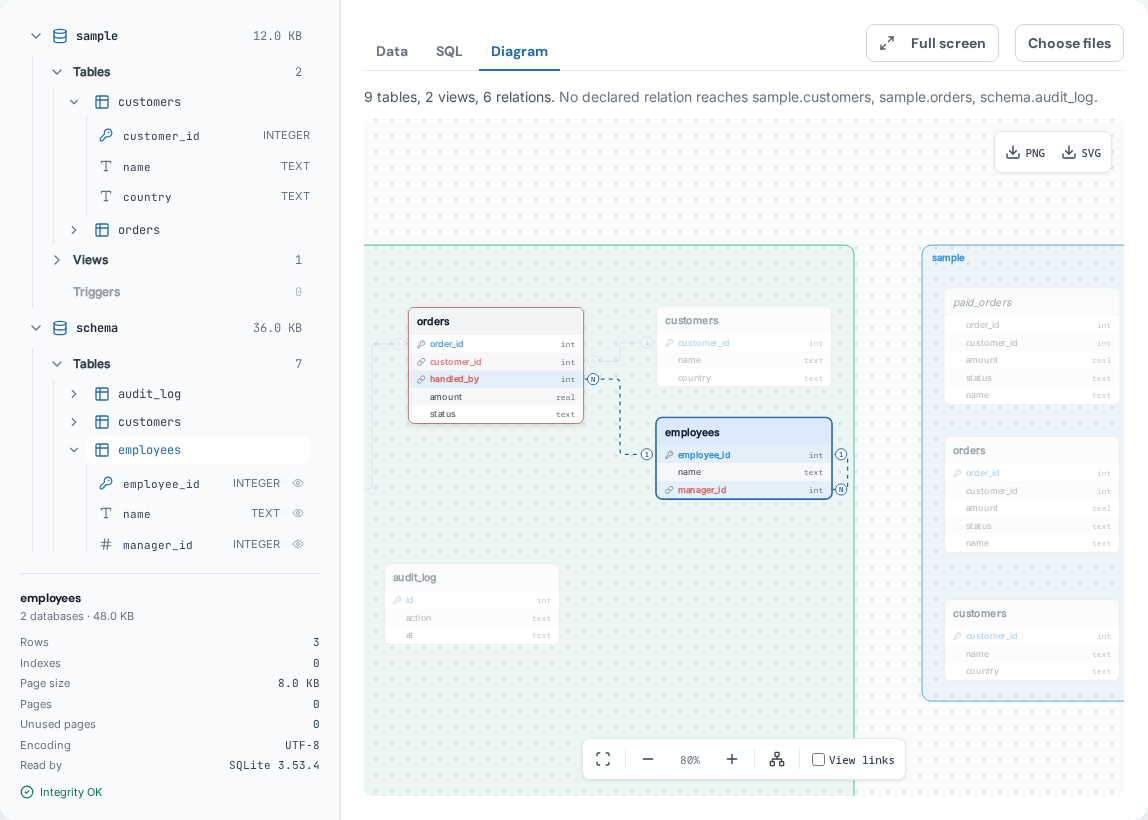Toggle the eye on the sidebar name TEXT row
This screenshot has height=820, width=1148.
298,513
